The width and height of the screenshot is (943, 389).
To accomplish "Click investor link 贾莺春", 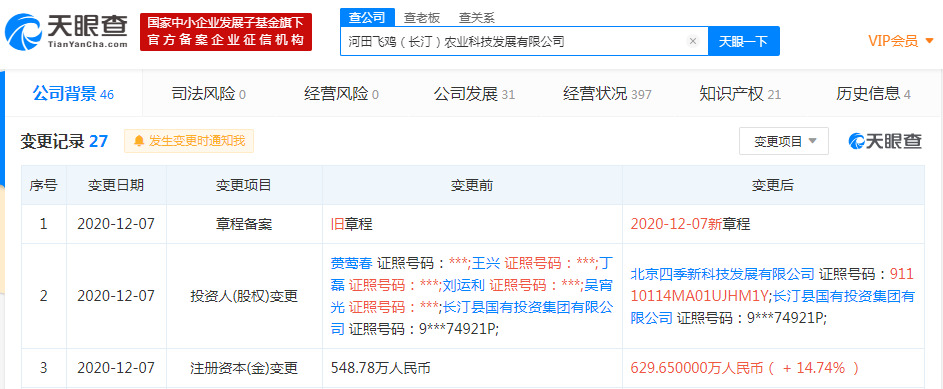I will 351,263.
